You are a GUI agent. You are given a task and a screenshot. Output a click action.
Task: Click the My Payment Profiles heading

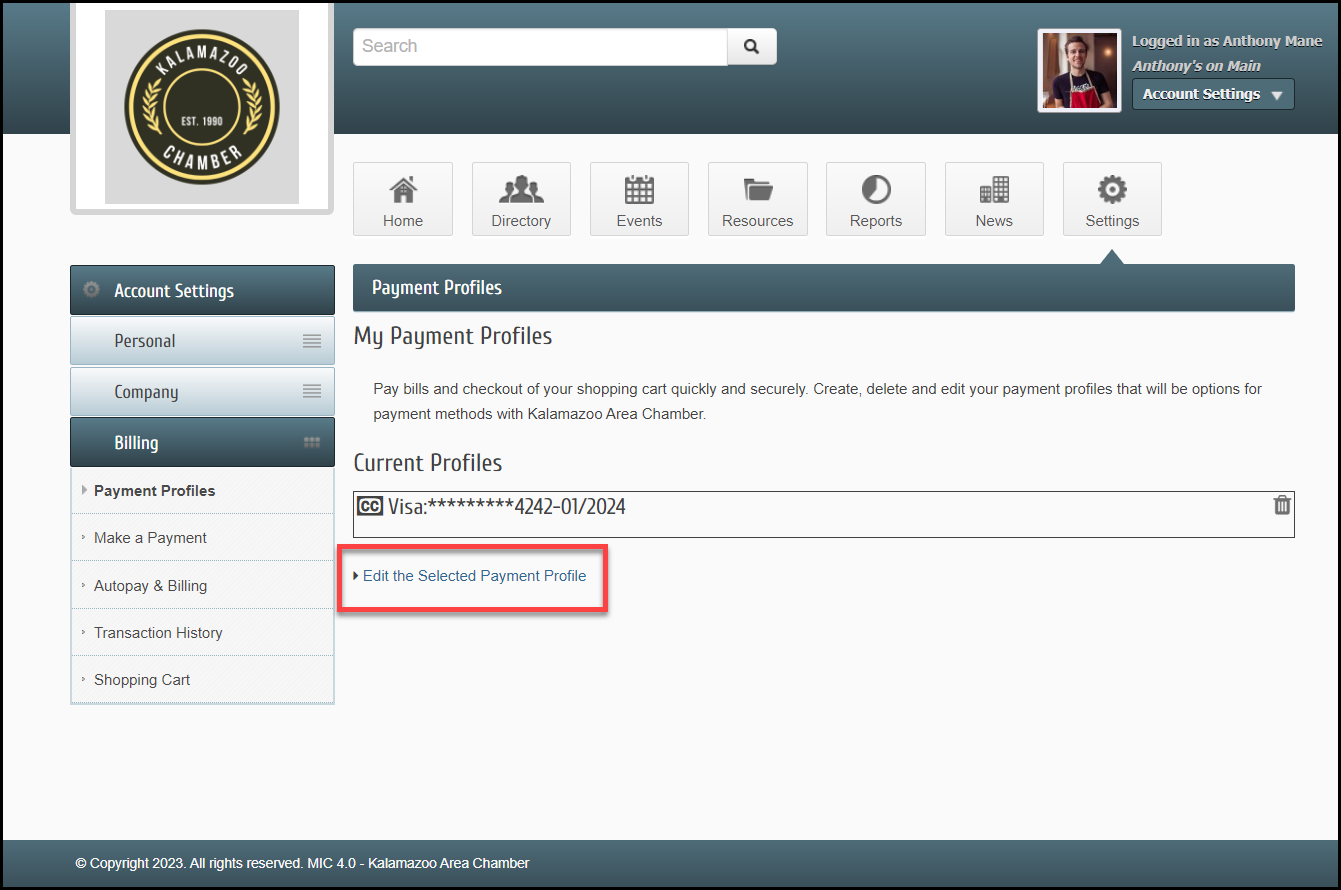tap(453, 337)
